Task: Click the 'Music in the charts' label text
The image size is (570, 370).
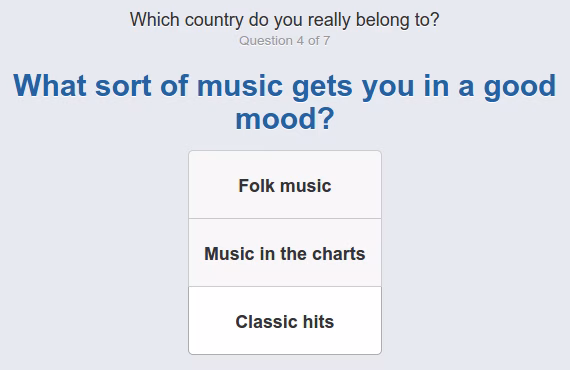Action: click(x=285, y=254)
